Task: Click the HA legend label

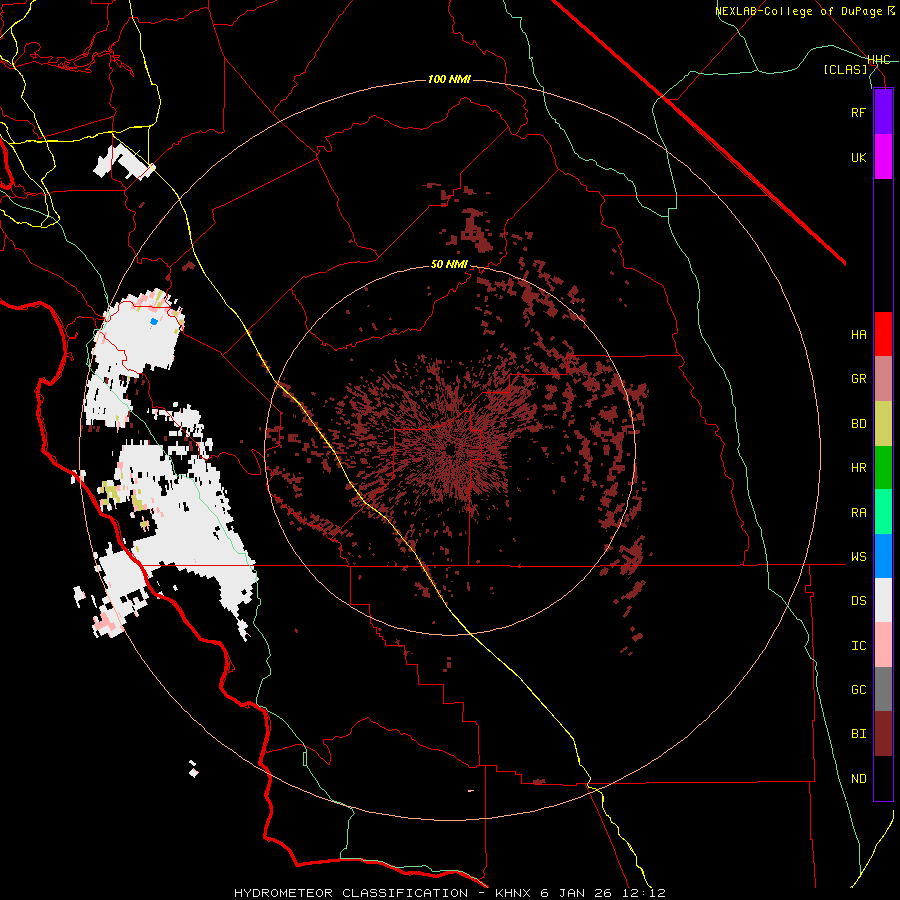Action: tap(858, 335)
